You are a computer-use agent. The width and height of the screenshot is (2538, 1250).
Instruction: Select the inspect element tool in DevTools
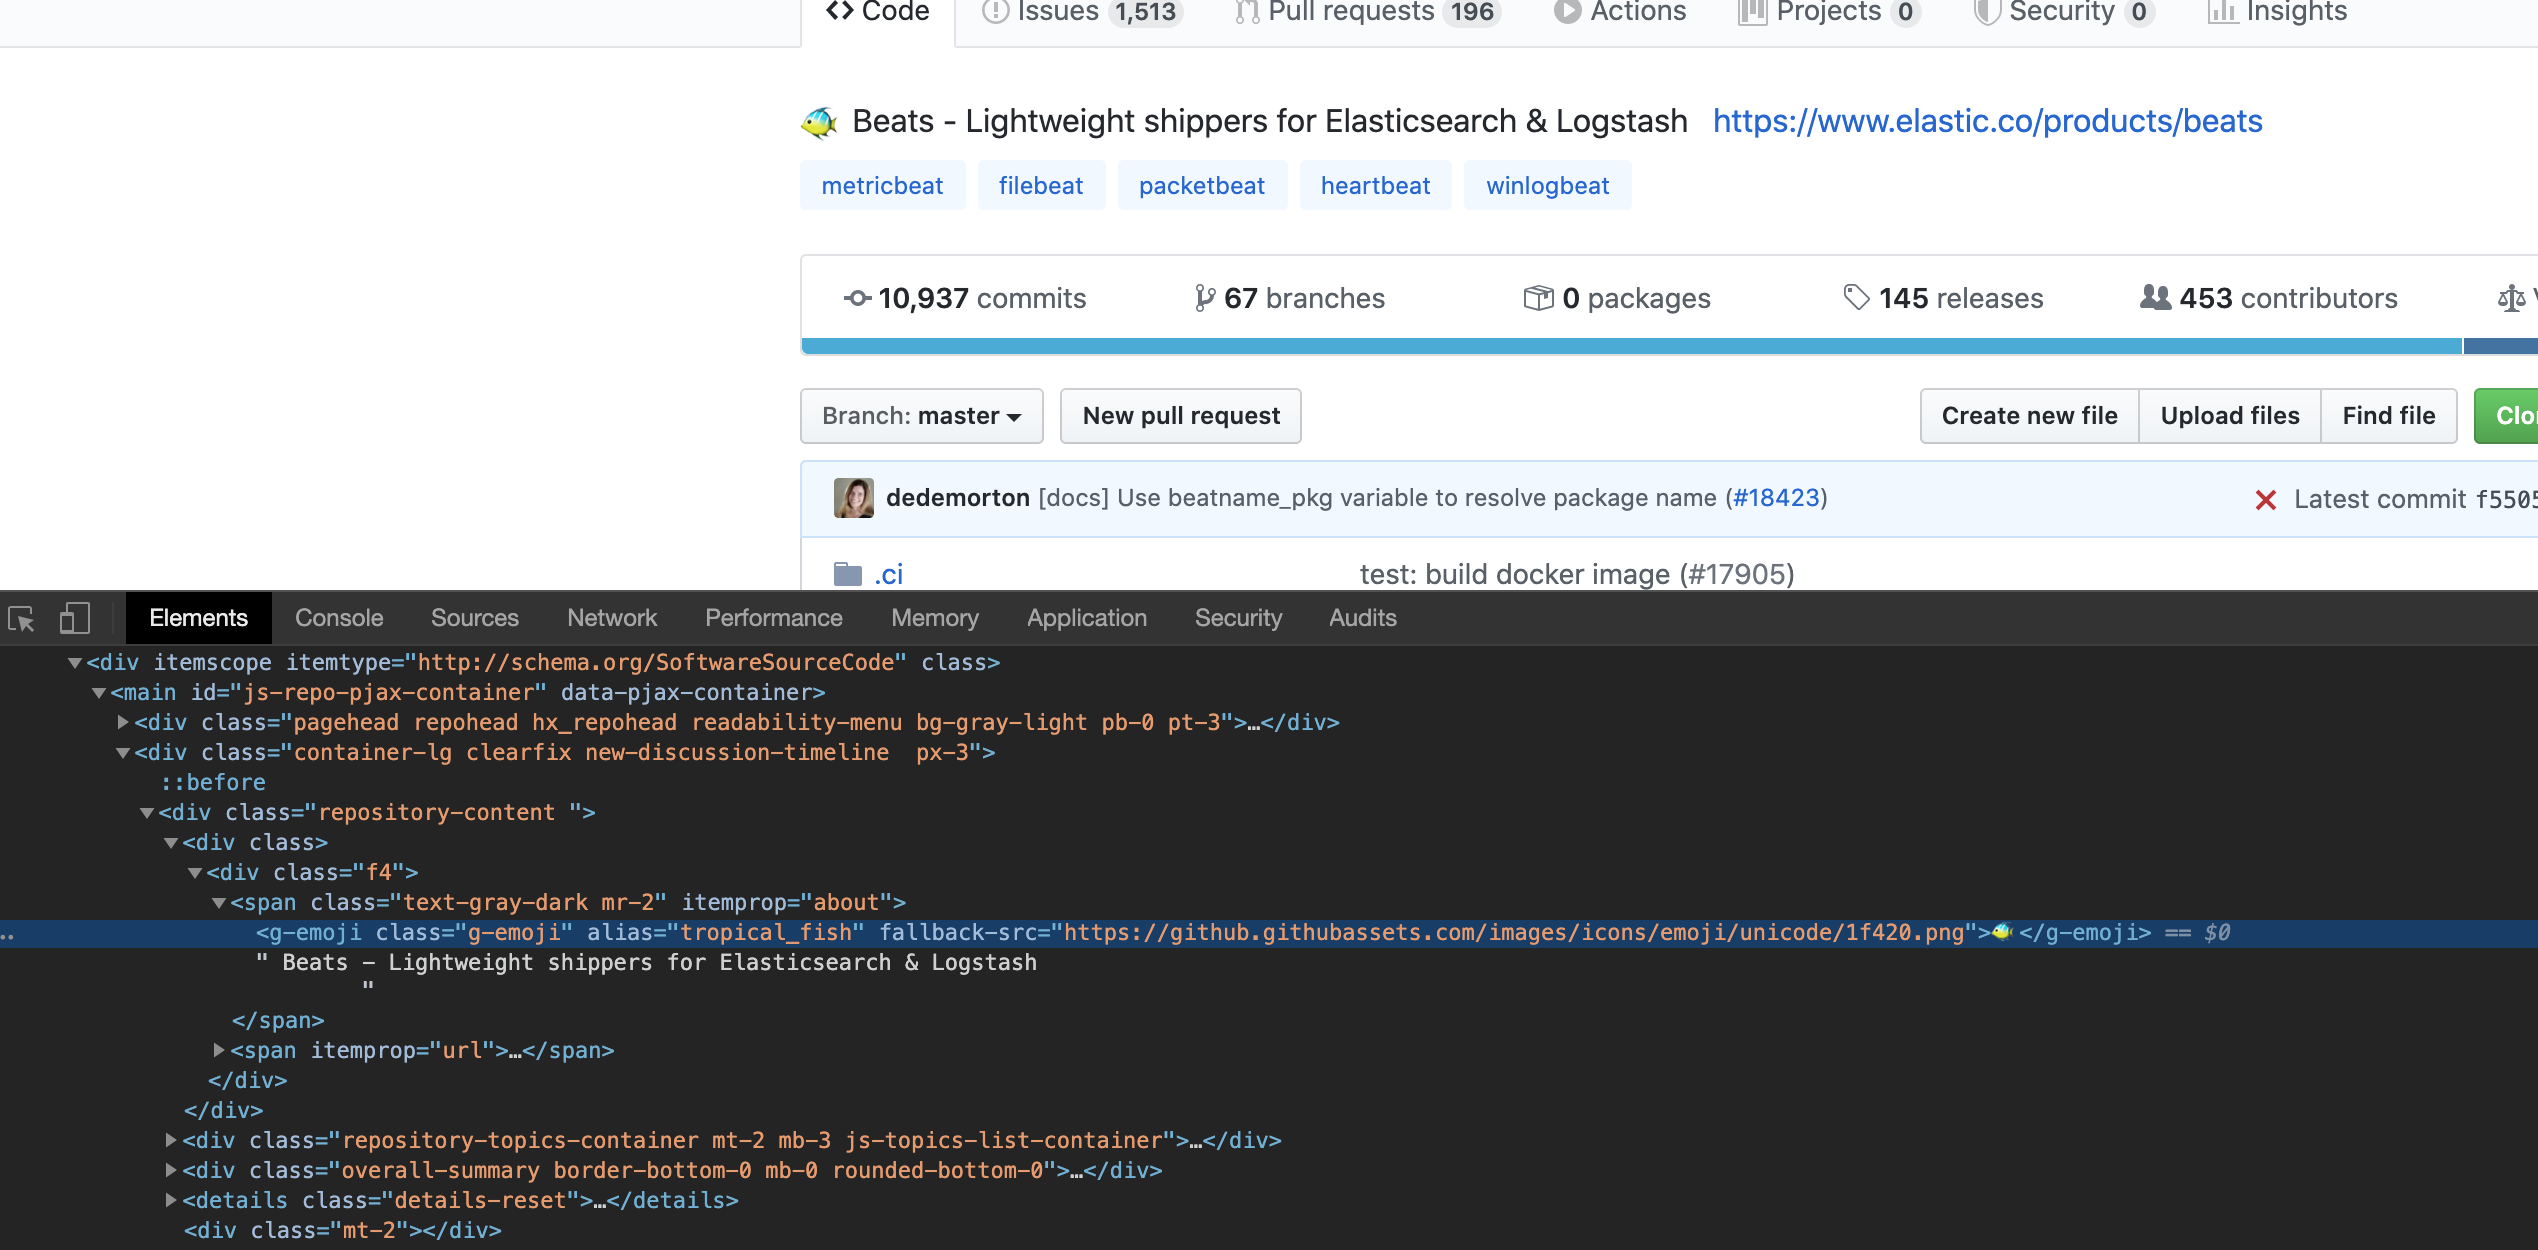tap(22, 618)
